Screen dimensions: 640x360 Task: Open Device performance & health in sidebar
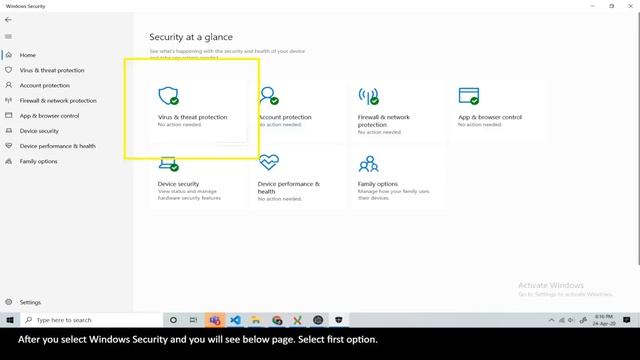58,146
